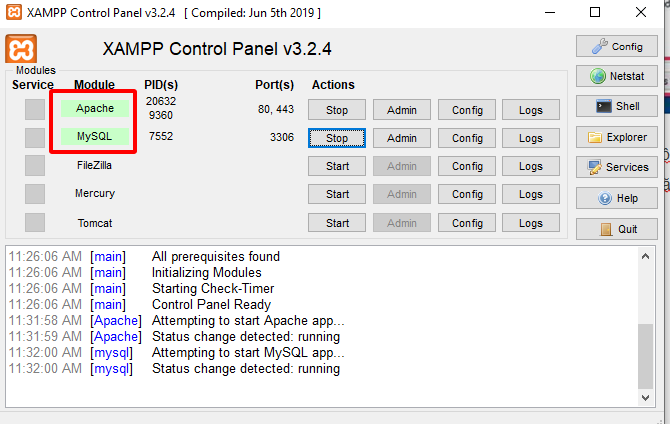Open Tomcat Logs menu
The height and width of the screenshot is (424, 670).
click(x=531, y=223)
